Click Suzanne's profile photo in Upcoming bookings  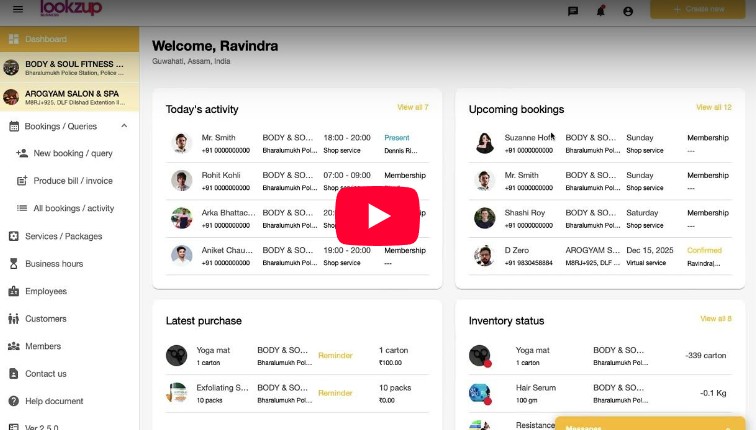click(x=484, y=143)
